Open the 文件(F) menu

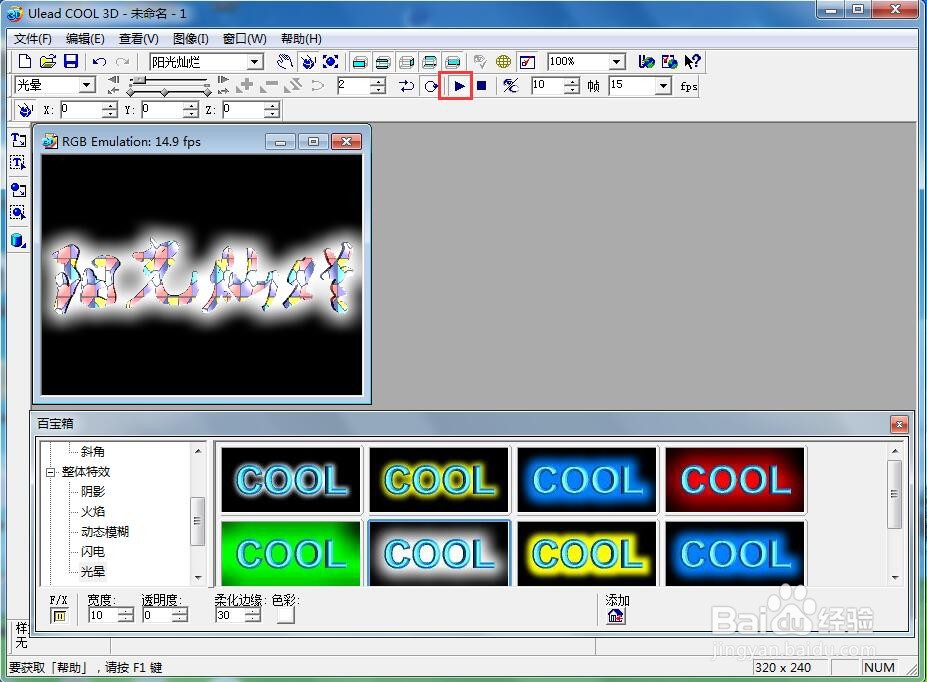click(33, 39)
